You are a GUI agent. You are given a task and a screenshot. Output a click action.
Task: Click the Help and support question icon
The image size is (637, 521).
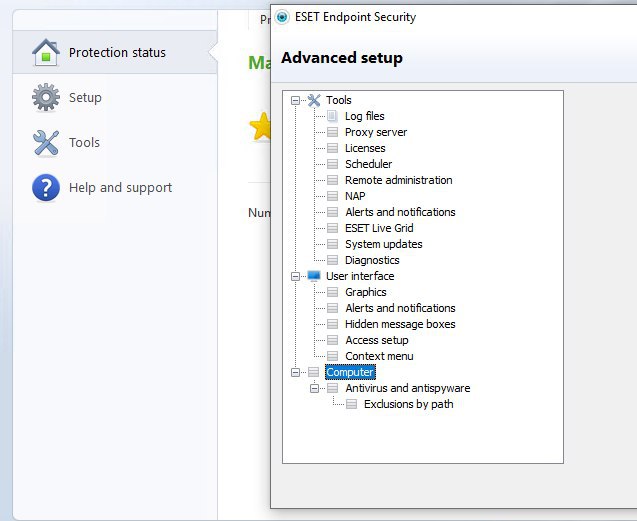pos(46,187)
